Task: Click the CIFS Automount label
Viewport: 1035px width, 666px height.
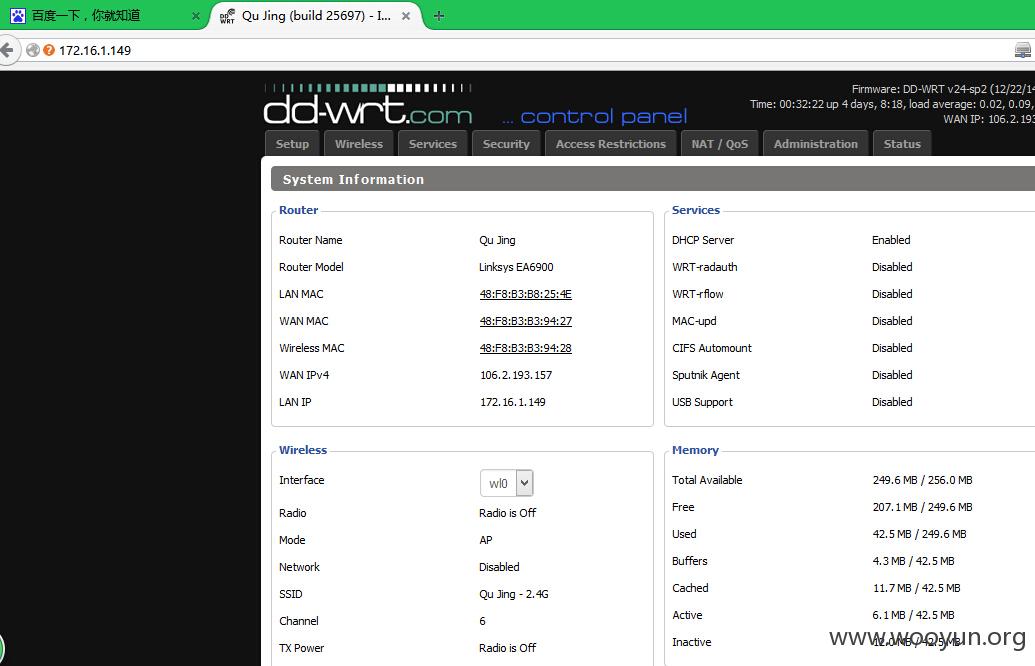Action: point(712,349)
